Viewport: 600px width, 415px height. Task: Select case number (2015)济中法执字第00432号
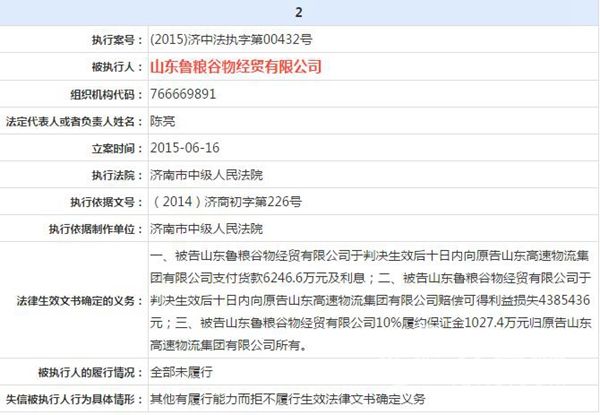click(220, 39)
